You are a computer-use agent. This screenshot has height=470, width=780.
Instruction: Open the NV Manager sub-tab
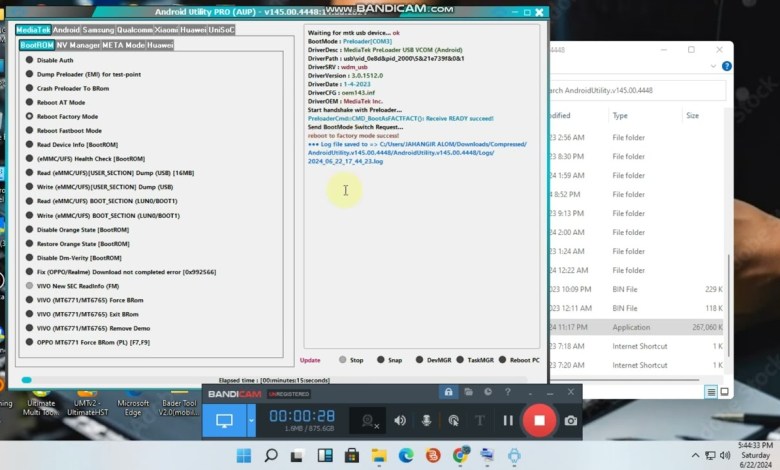coord(77,45)
